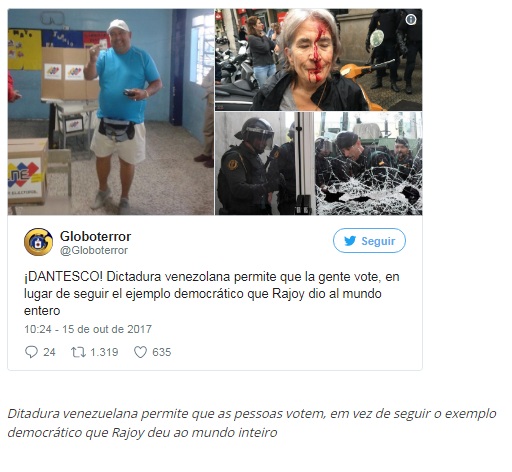The width and height of the screenshot is (512, 472).
Task: Click the 1.319 retweets count
Action: 104,352
